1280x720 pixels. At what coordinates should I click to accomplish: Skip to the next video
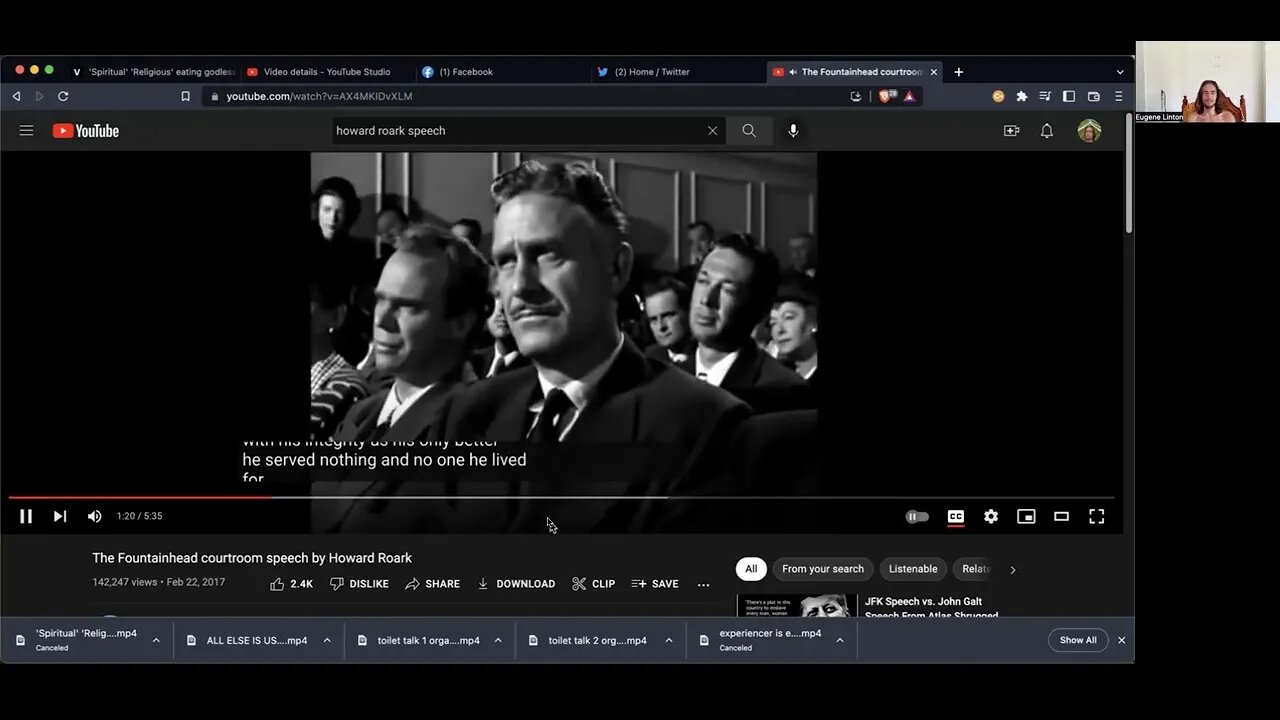pyautogui.click(x=60, y=516)
